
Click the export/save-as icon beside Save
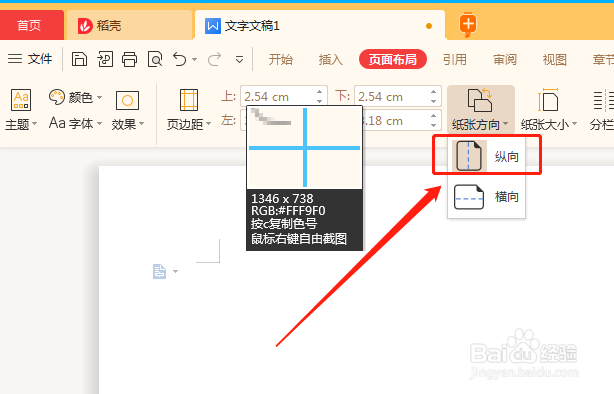coord(105,60)
